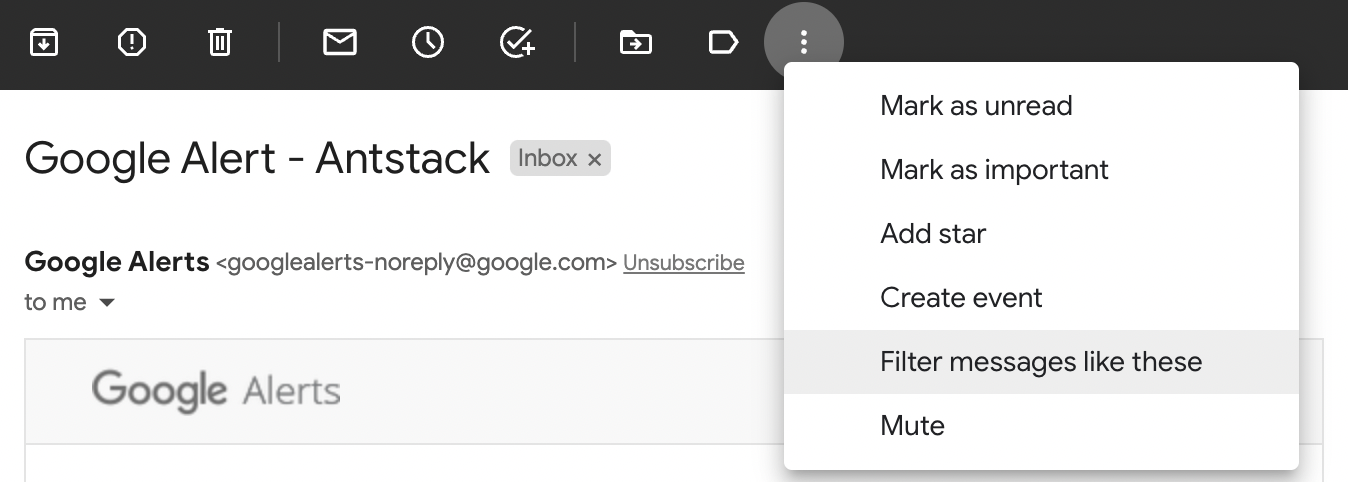Click the Google Alerts logo in email
The image size is (1348, 482).
pyautogui.click(x=216, y=391)
